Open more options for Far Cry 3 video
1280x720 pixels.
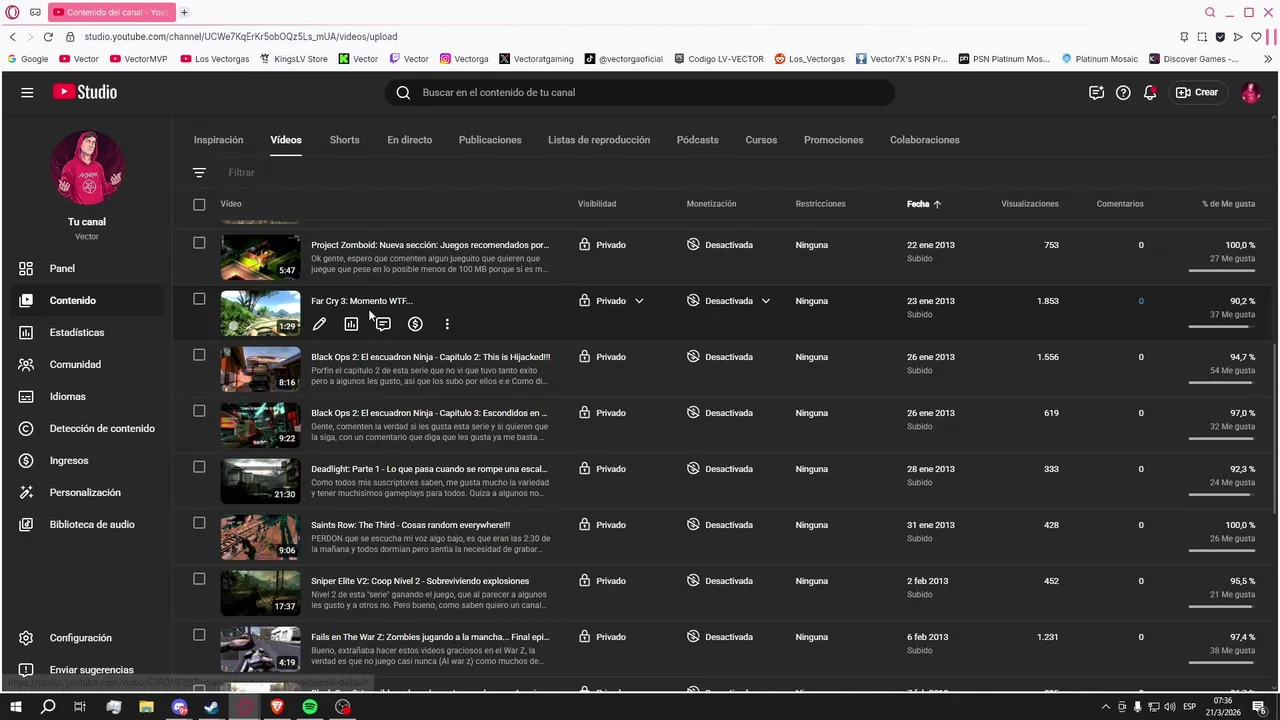coord(447,324)
